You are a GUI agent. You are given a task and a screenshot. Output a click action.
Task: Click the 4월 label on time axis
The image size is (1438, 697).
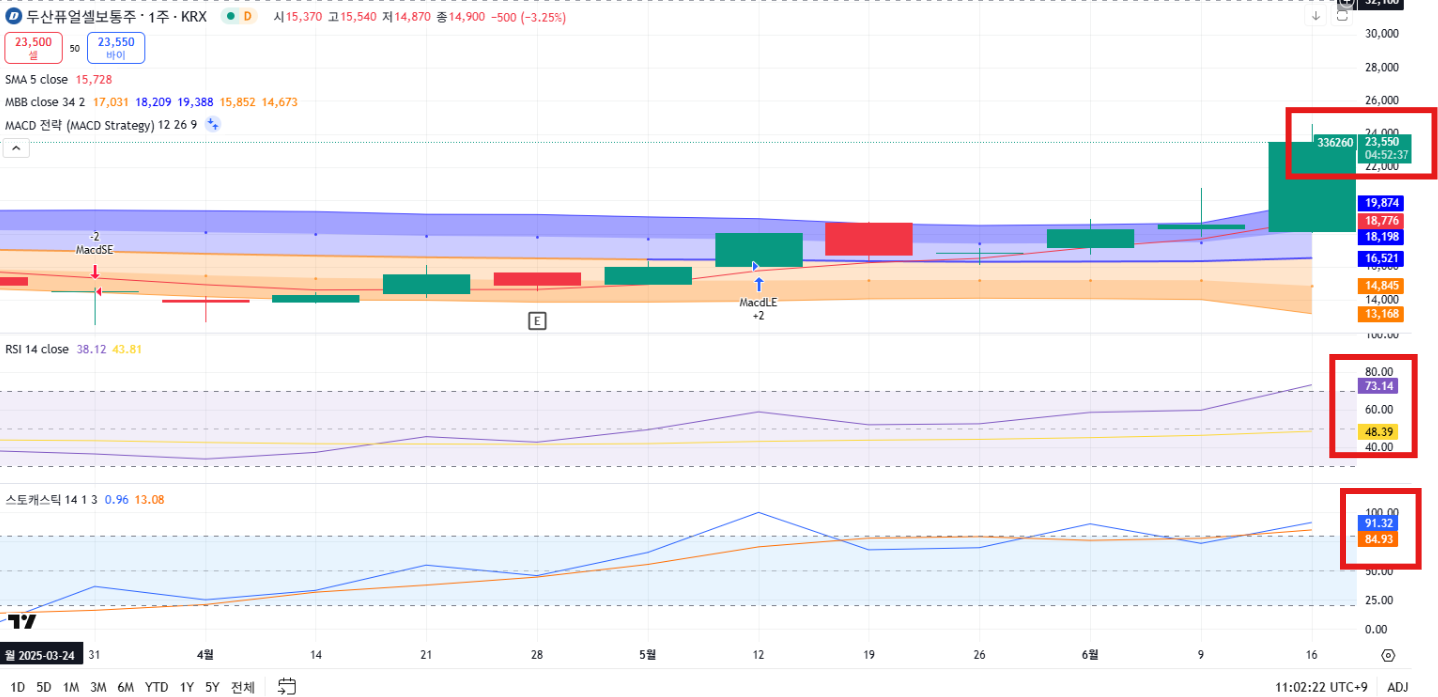(x=206, y=655)
